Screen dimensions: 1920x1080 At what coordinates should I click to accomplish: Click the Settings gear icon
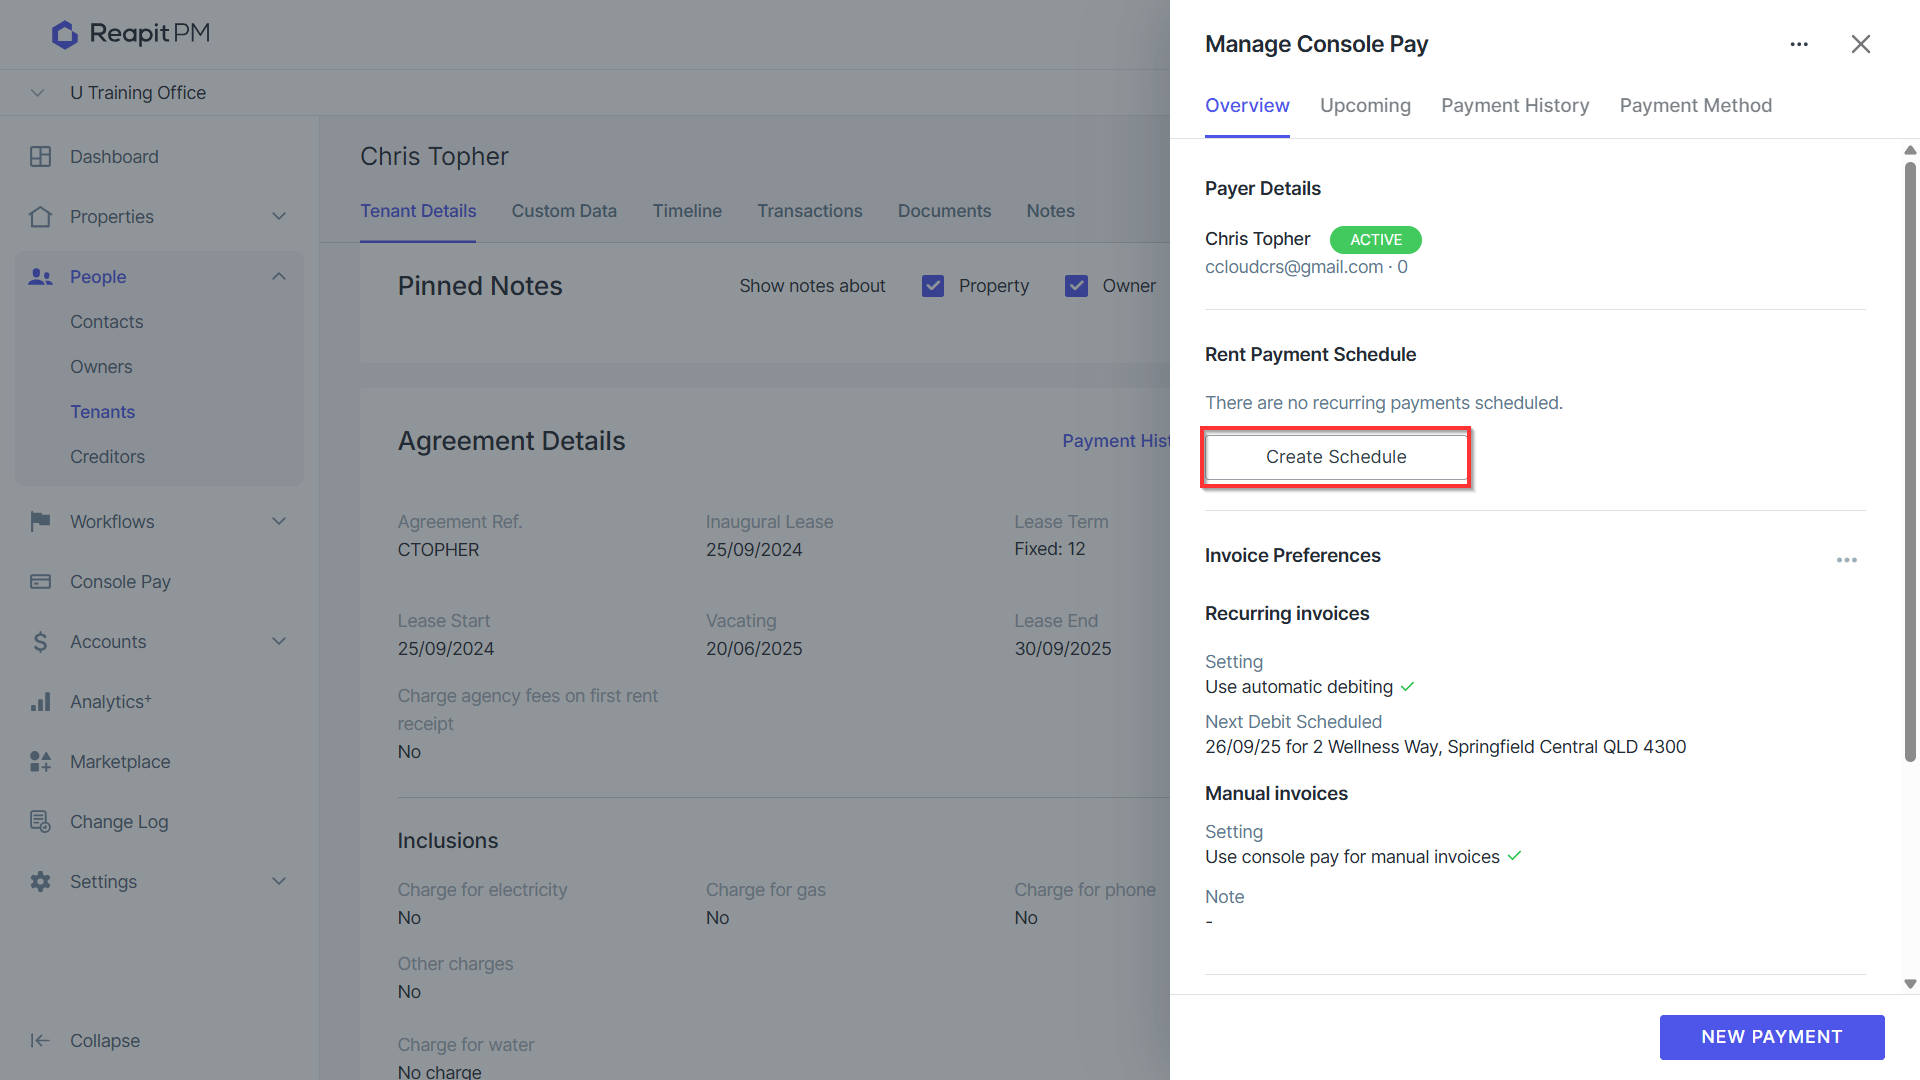[x=40, y=881]
